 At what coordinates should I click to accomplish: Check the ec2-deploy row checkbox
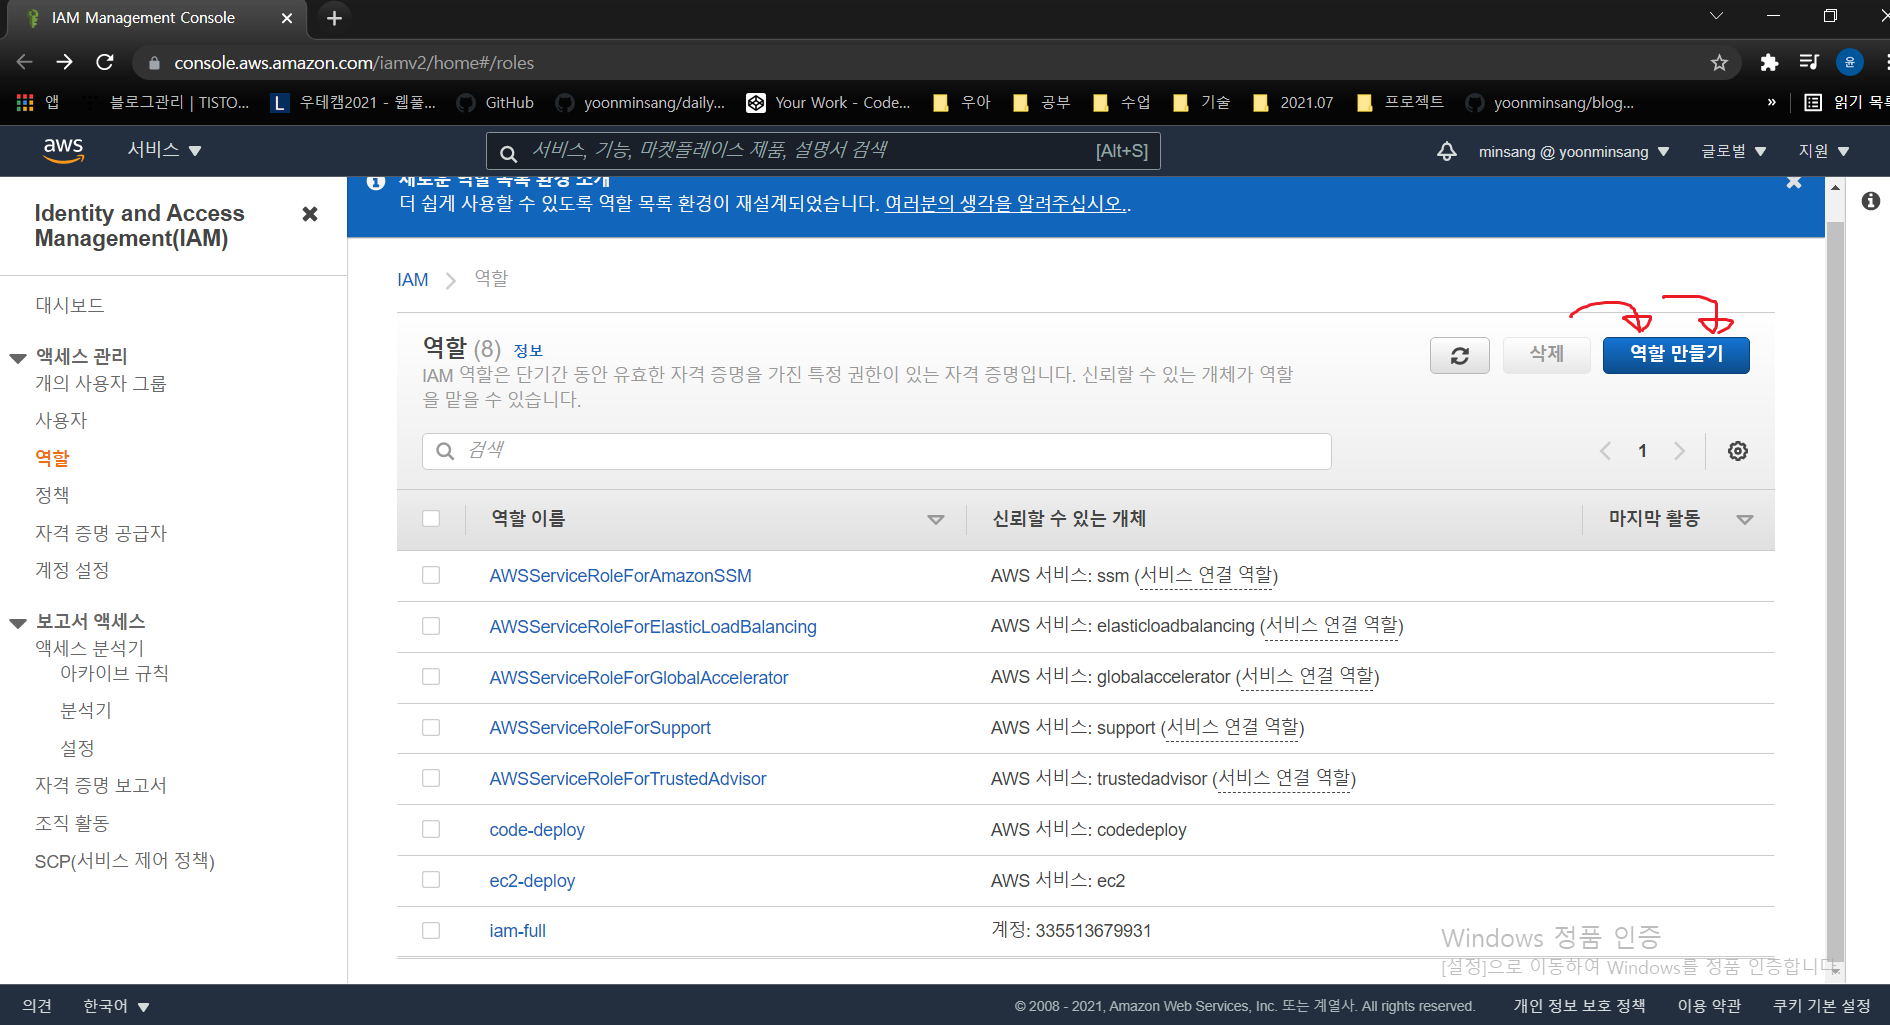coord(431,880)
